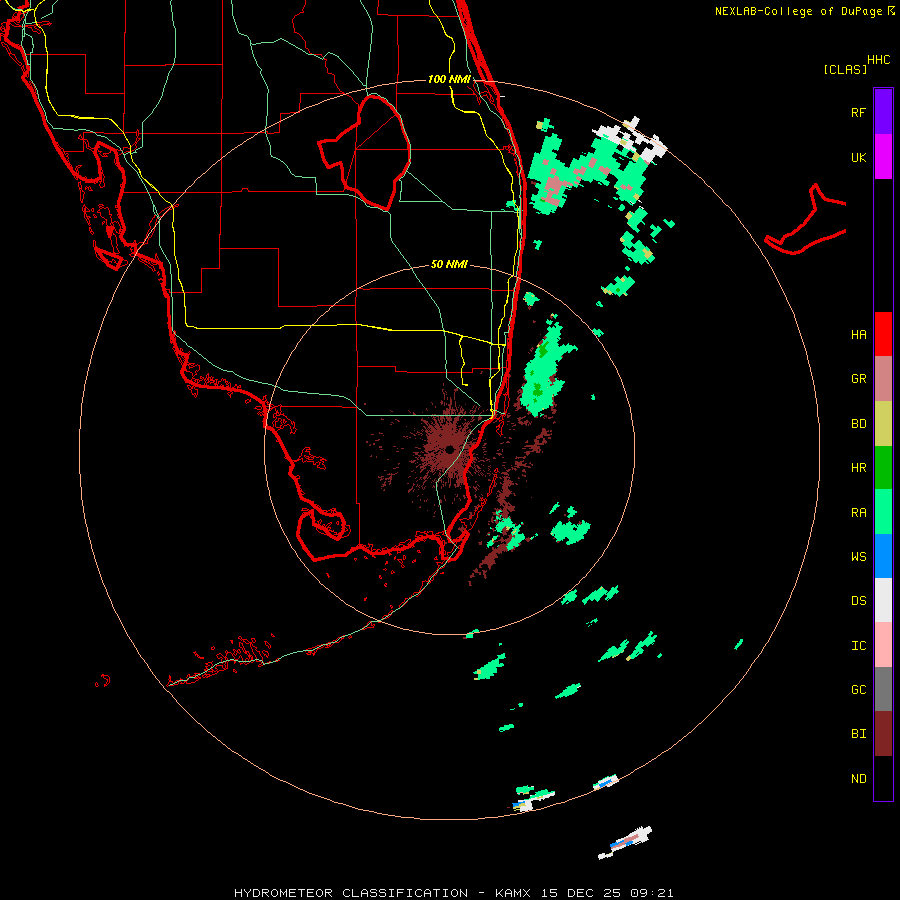
Task: Click the HA legend label
Action: coord(858,334)
